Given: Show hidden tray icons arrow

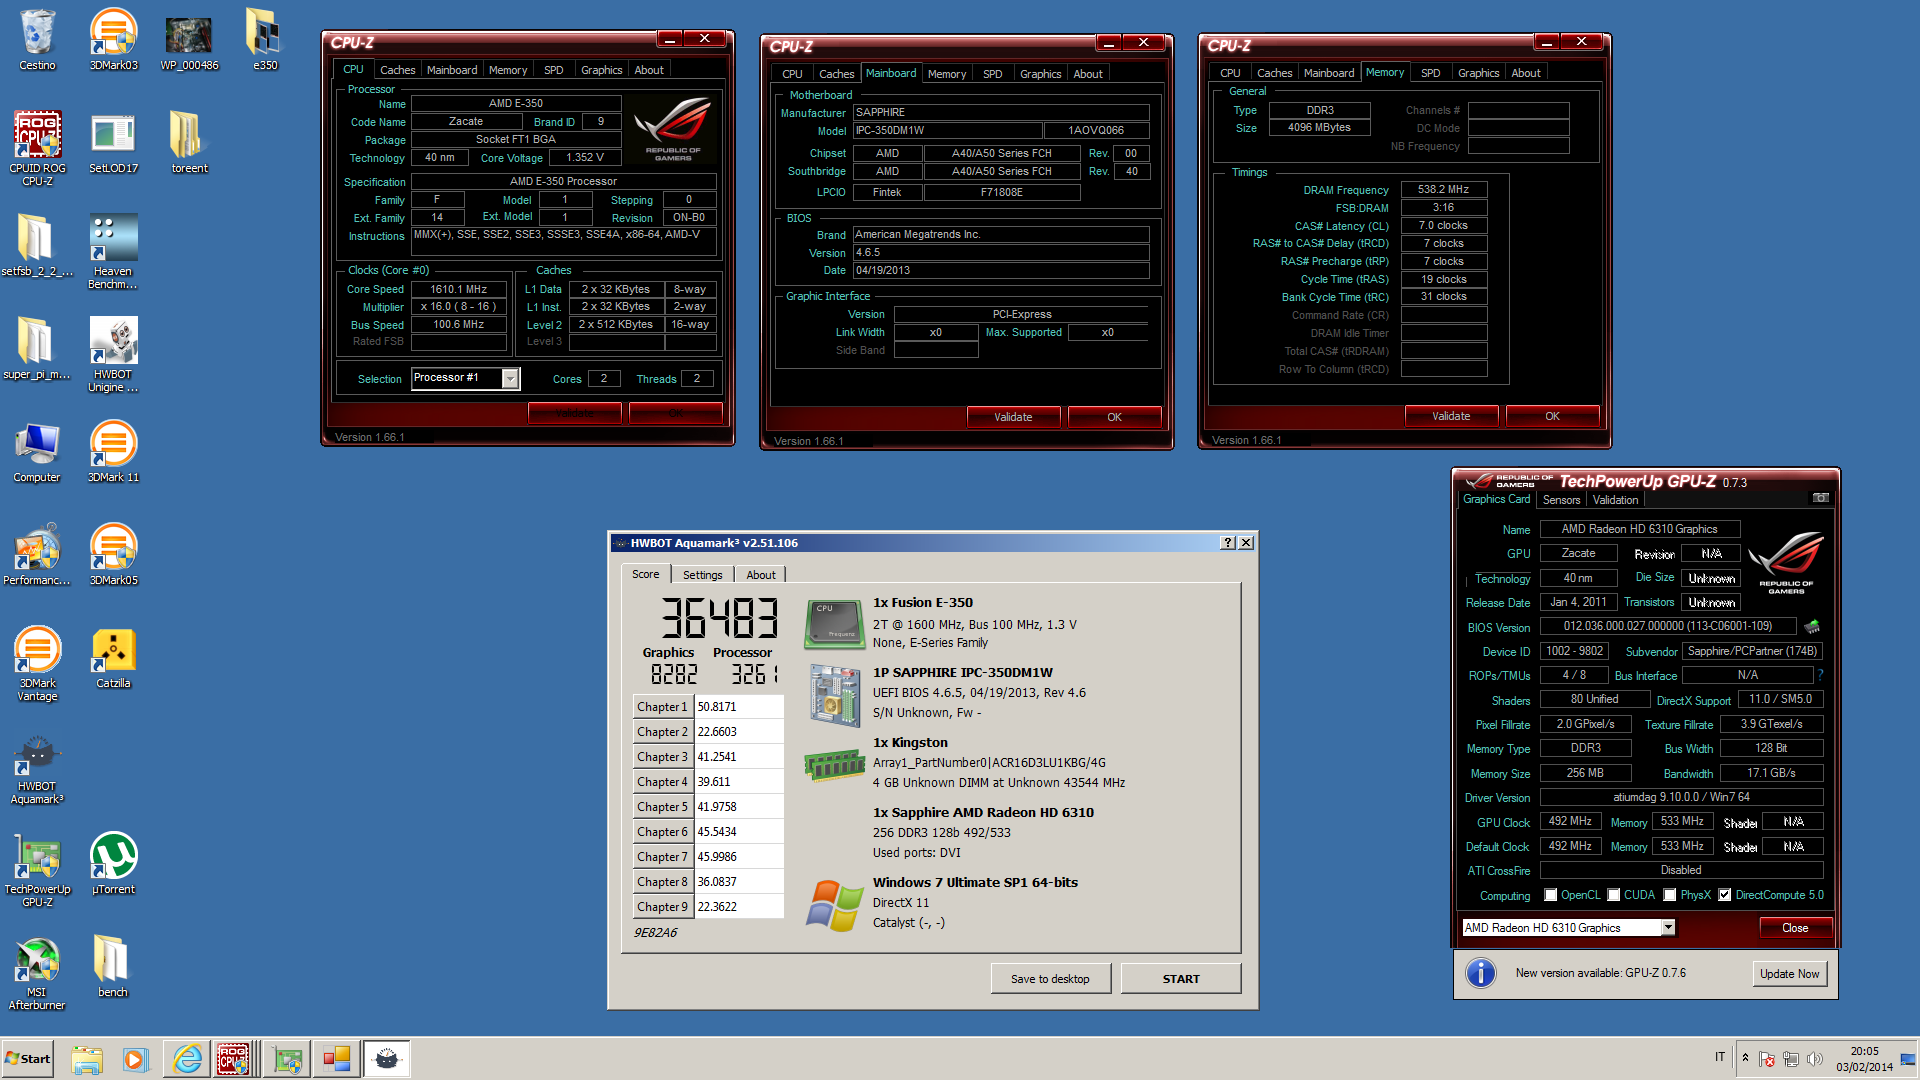Looking at the screenshot, I should (1745, 1058).
